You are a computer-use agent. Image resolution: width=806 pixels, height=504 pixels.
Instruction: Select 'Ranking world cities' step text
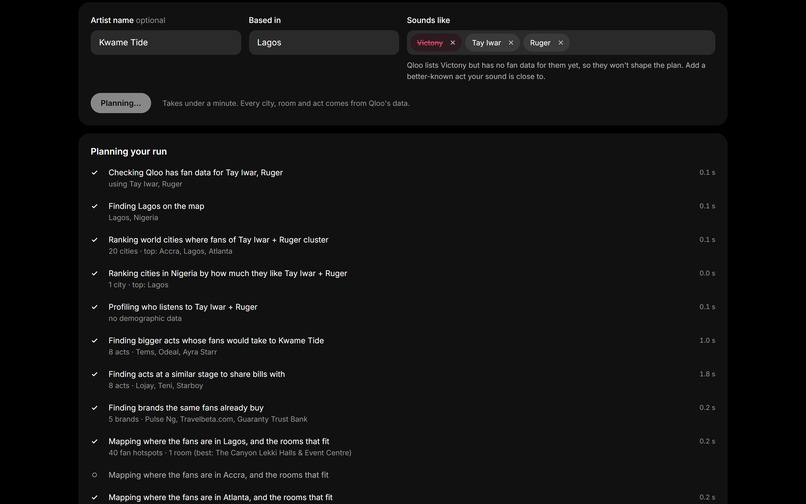coord(218,240)
